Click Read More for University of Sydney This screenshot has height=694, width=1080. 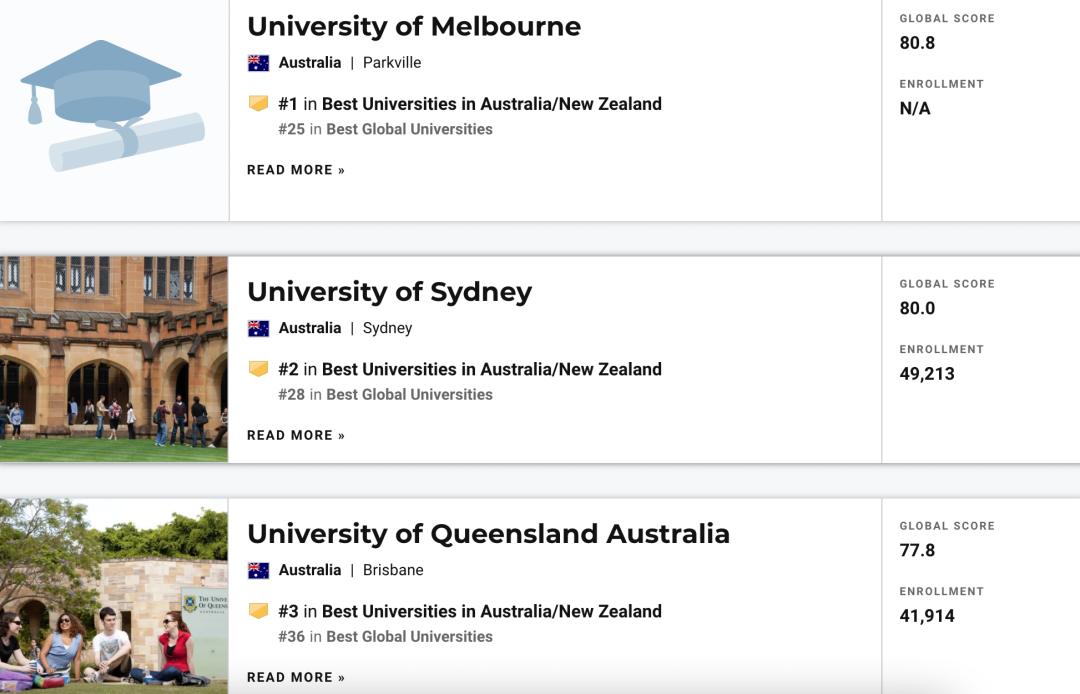tap(296, 435)
